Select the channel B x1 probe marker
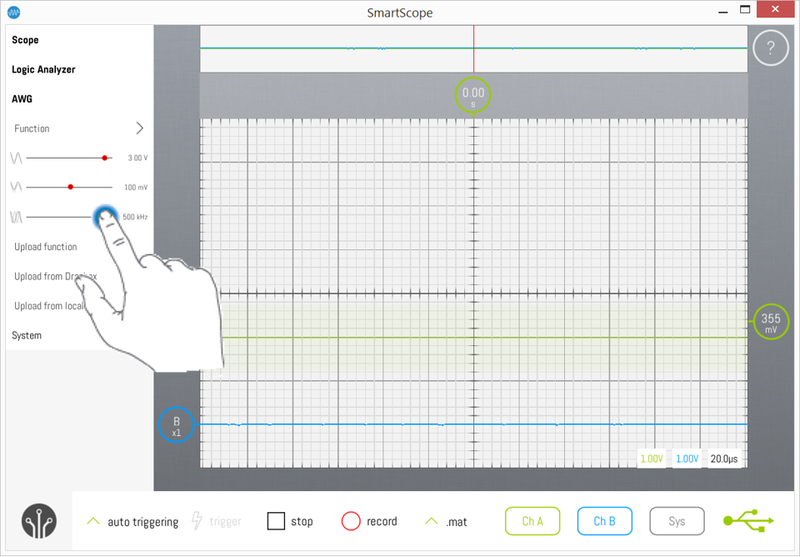 [176, 425]
